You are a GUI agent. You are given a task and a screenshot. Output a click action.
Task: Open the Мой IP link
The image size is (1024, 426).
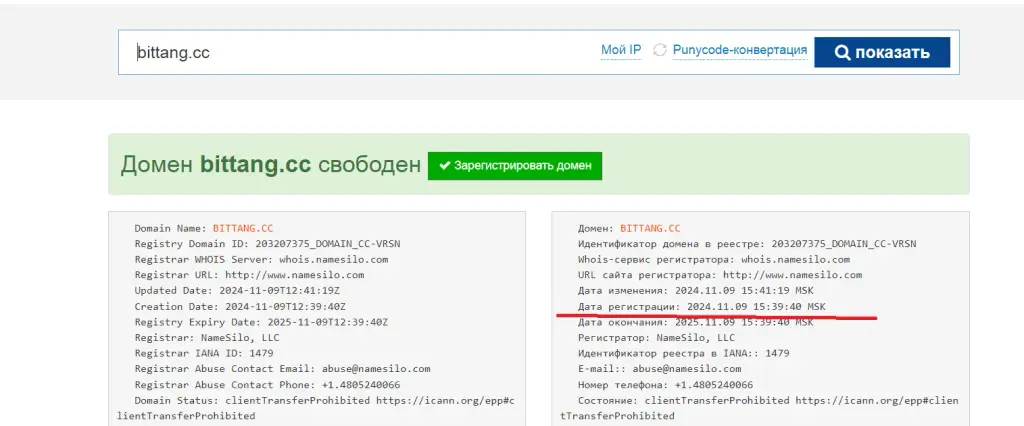point(620,50)
